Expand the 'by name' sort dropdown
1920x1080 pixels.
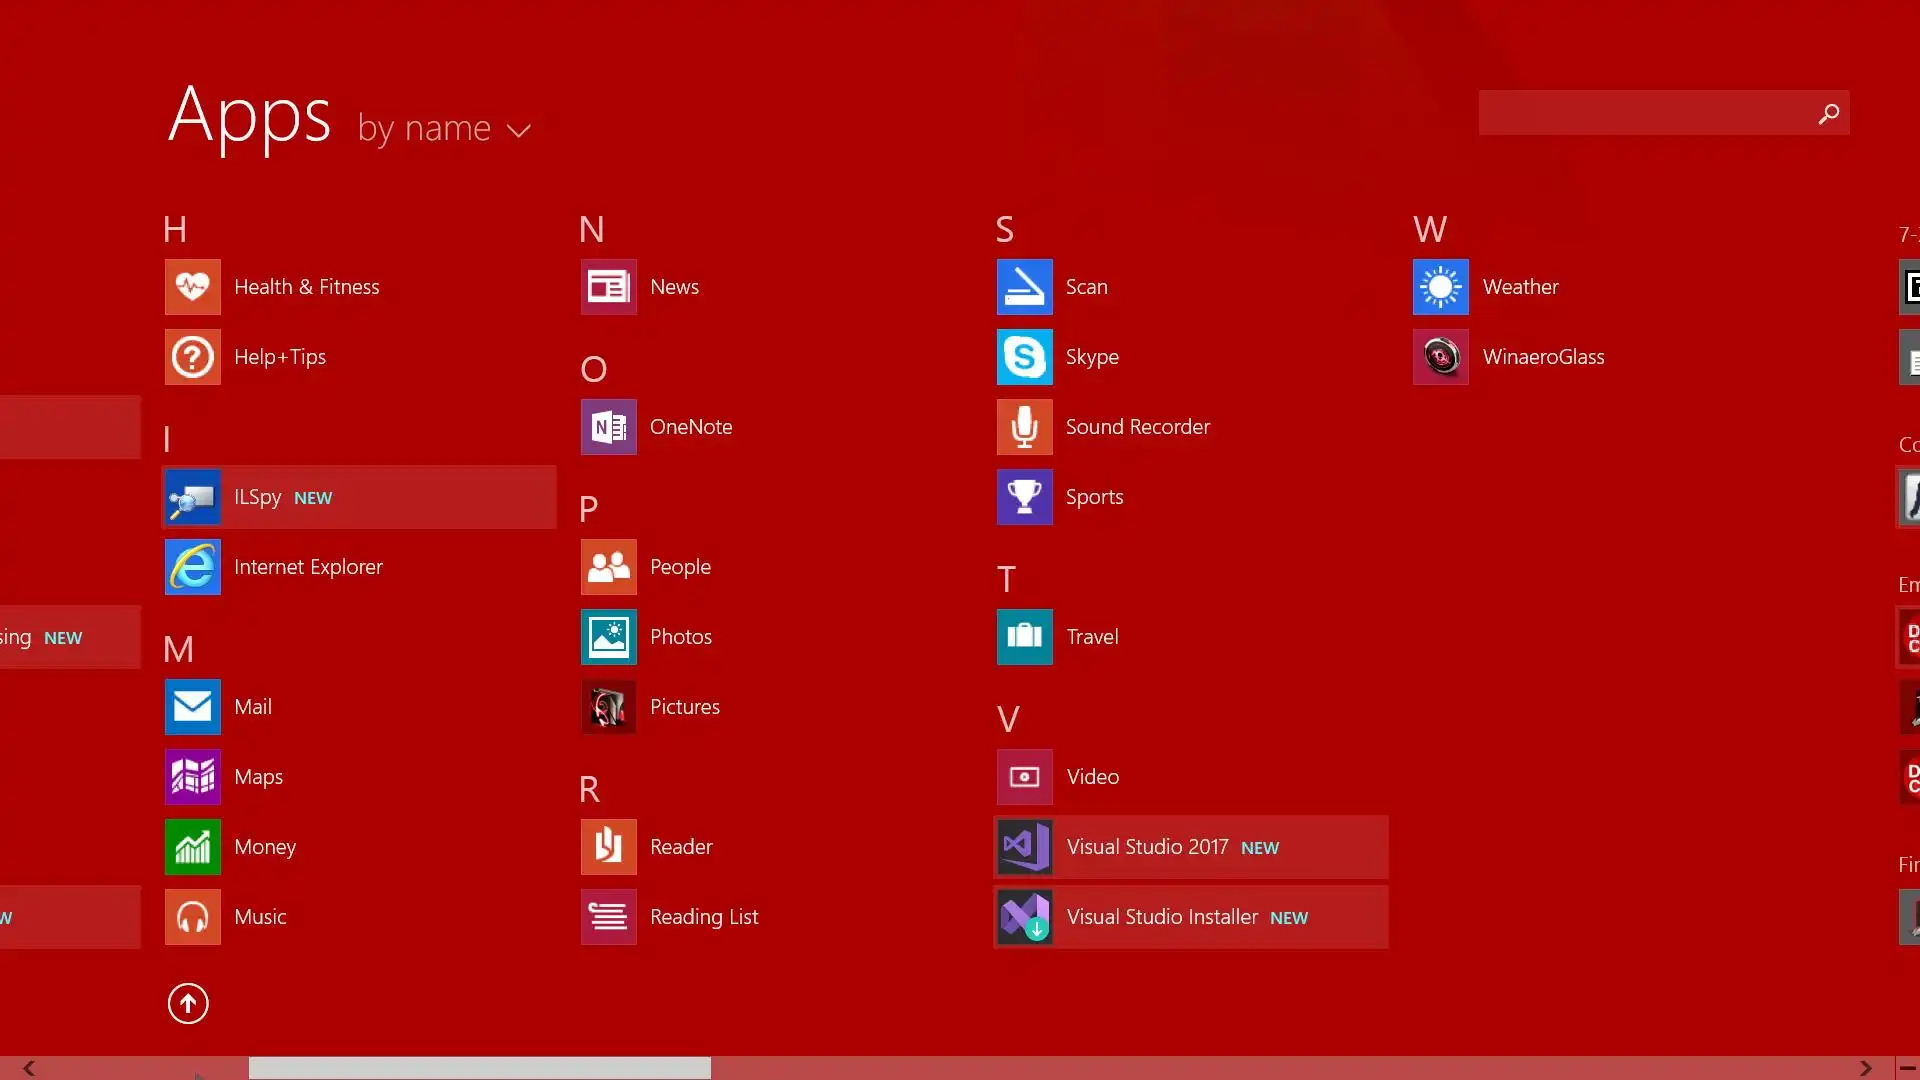444,129
